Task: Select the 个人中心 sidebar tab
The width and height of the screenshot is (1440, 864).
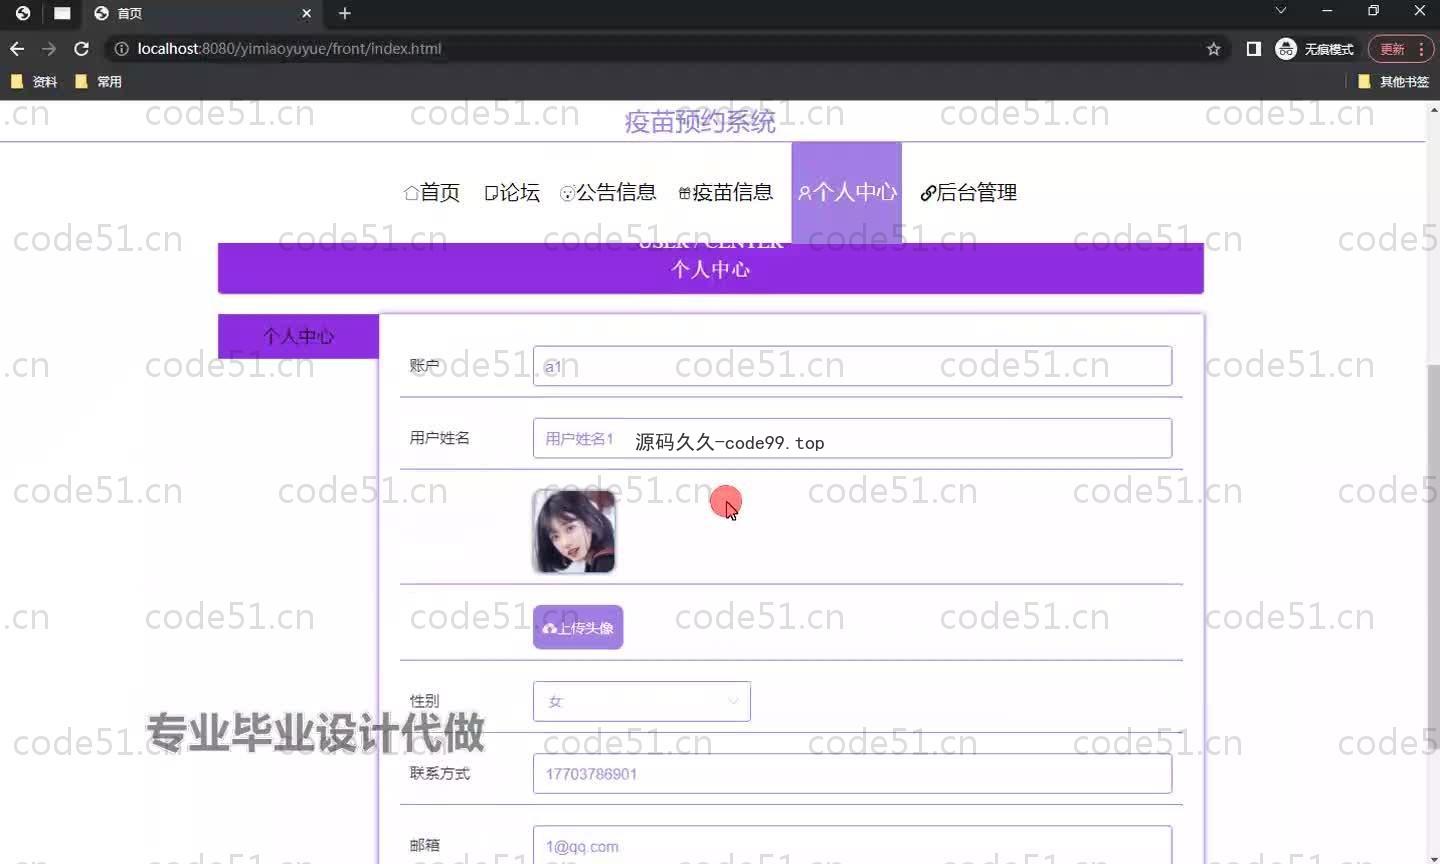Action: click(298, 336)
